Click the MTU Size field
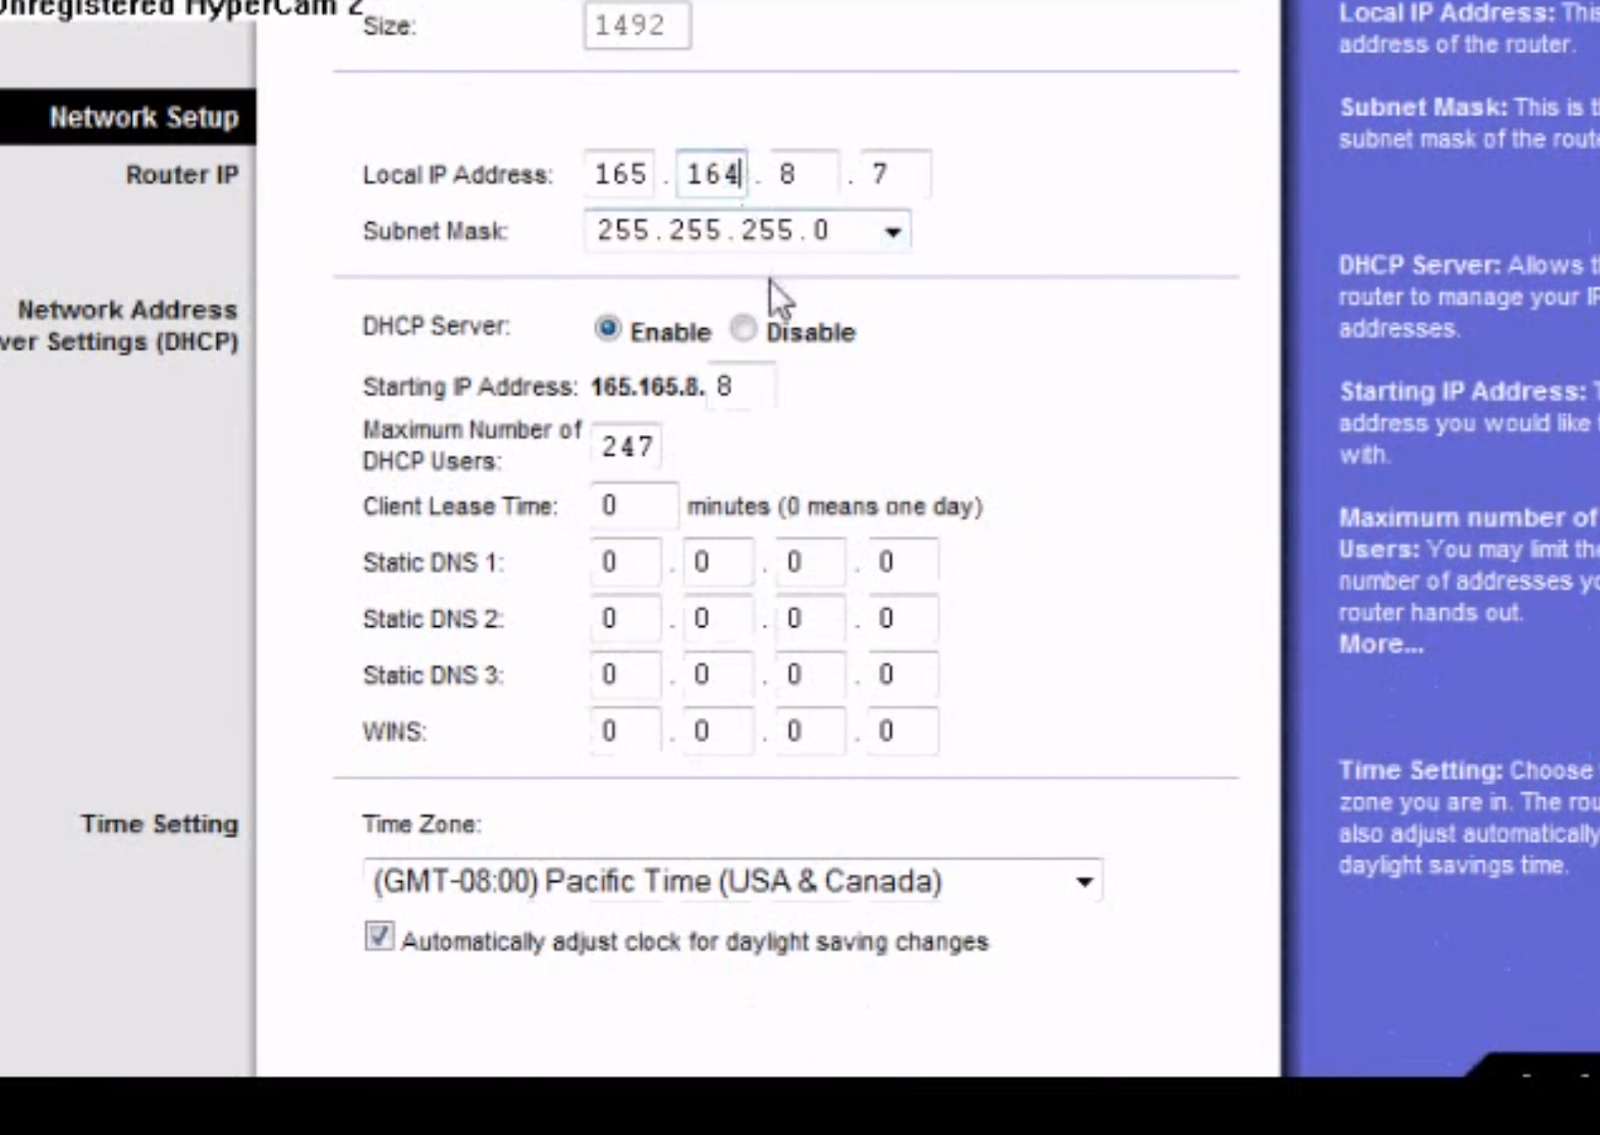 pos(637,26)
